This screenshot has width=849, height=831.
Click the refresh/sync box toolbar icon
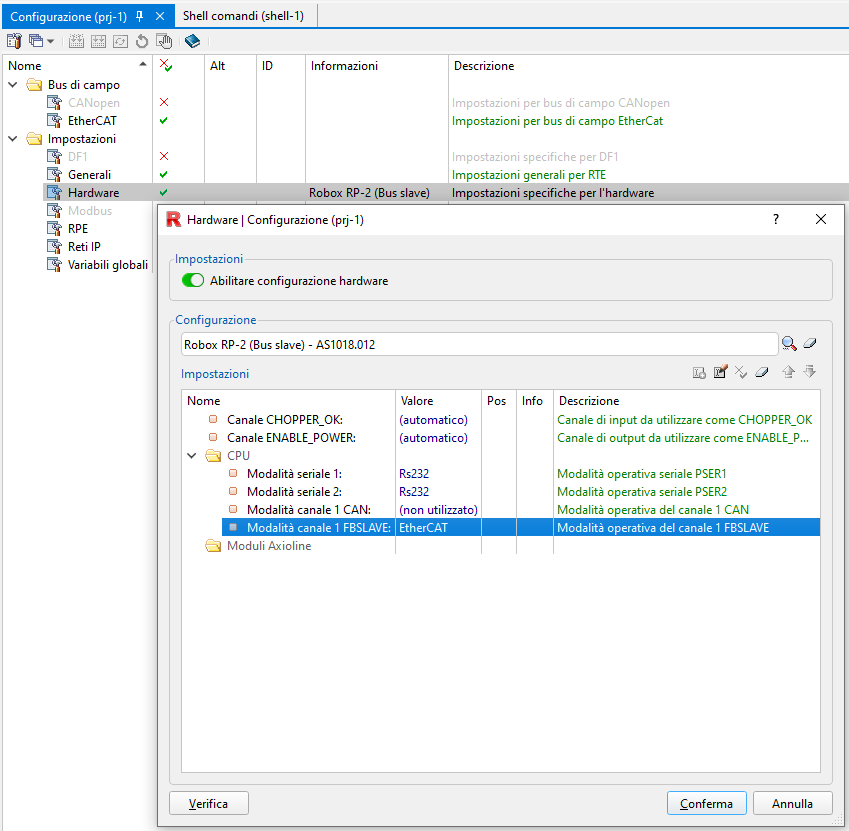coord(120,41)
